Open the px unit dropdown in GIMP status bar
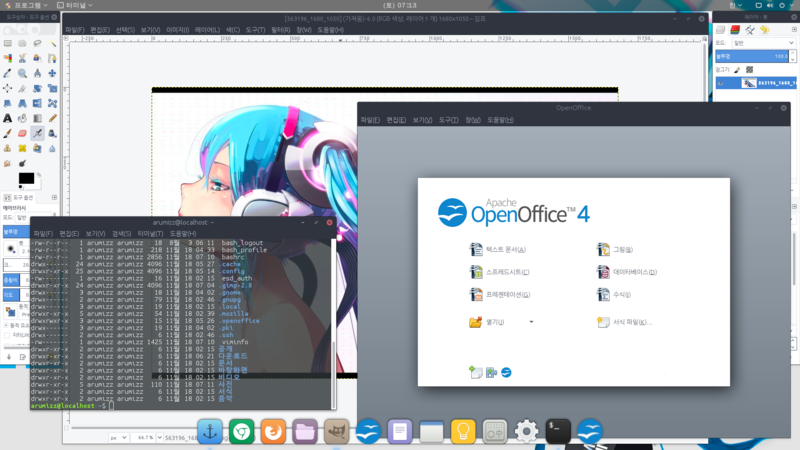Viewport: 800px width, 450px height. click(x=118, y=437)
